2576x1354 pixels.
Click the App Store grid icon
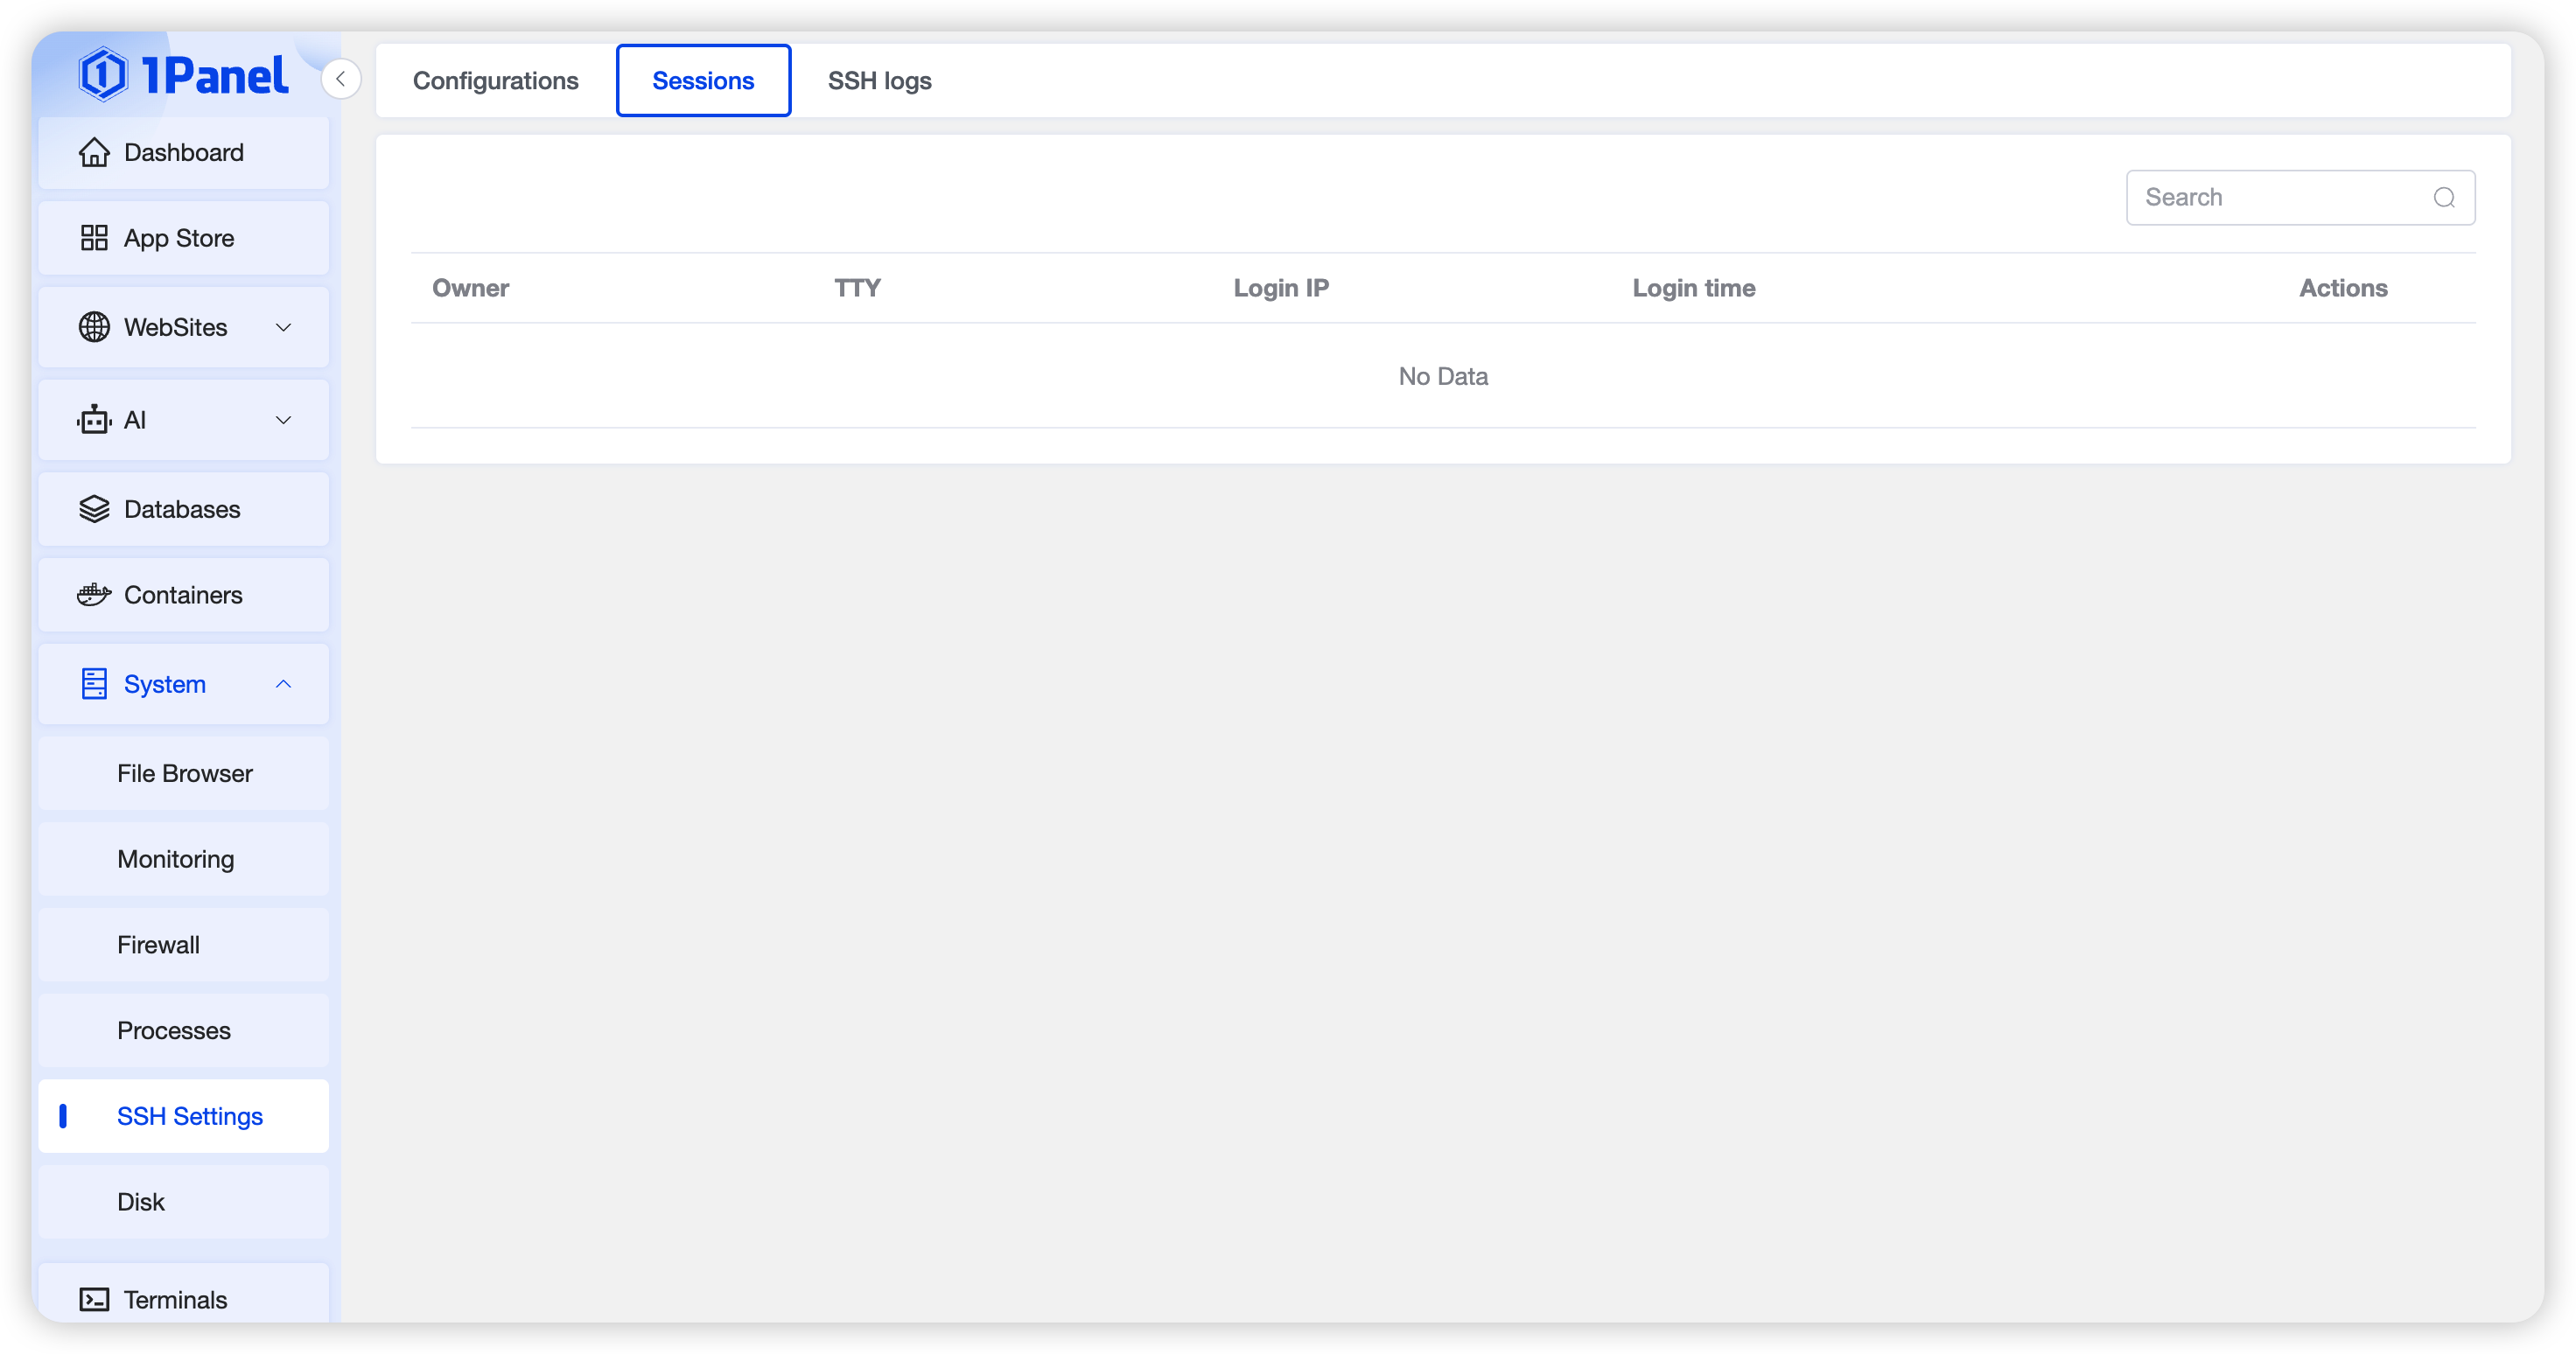[94, 238]
